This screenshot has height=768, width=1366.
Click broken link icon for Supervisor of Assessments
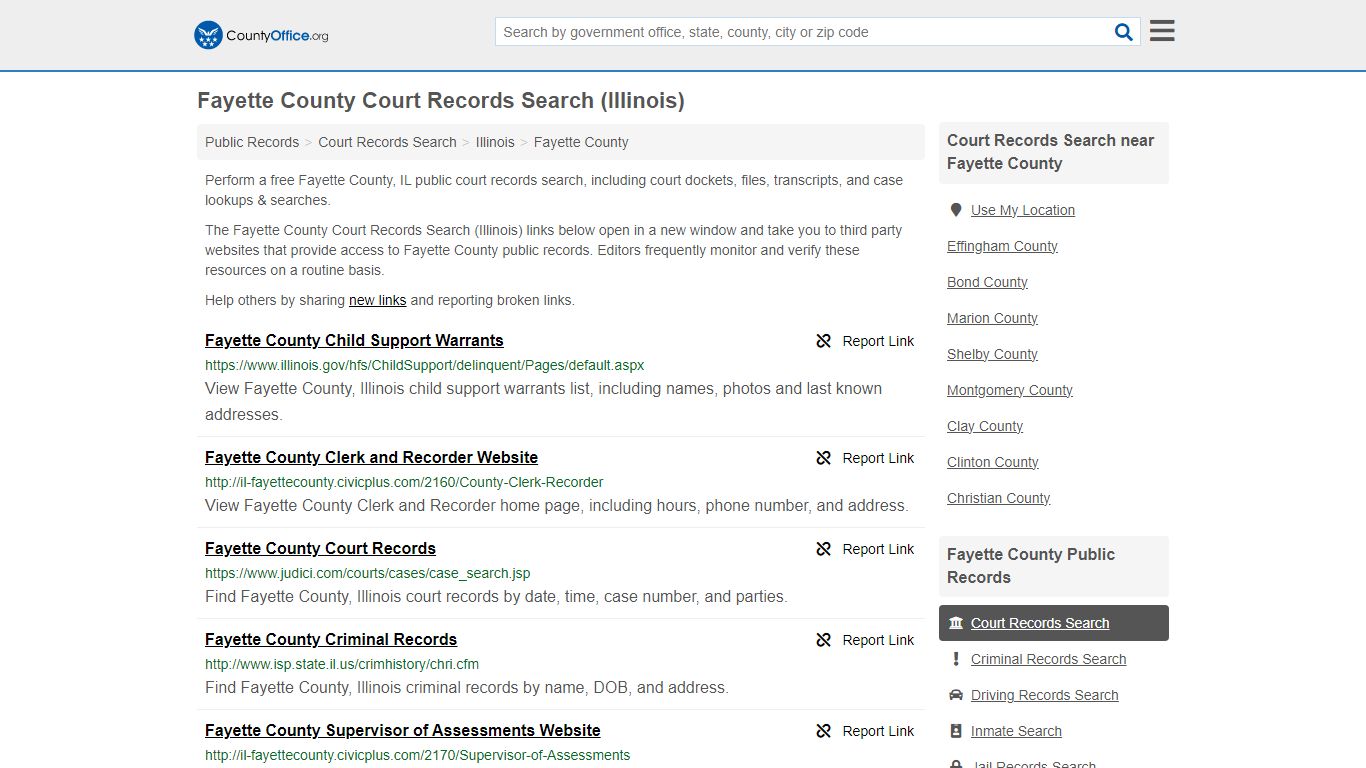point(824,731)
